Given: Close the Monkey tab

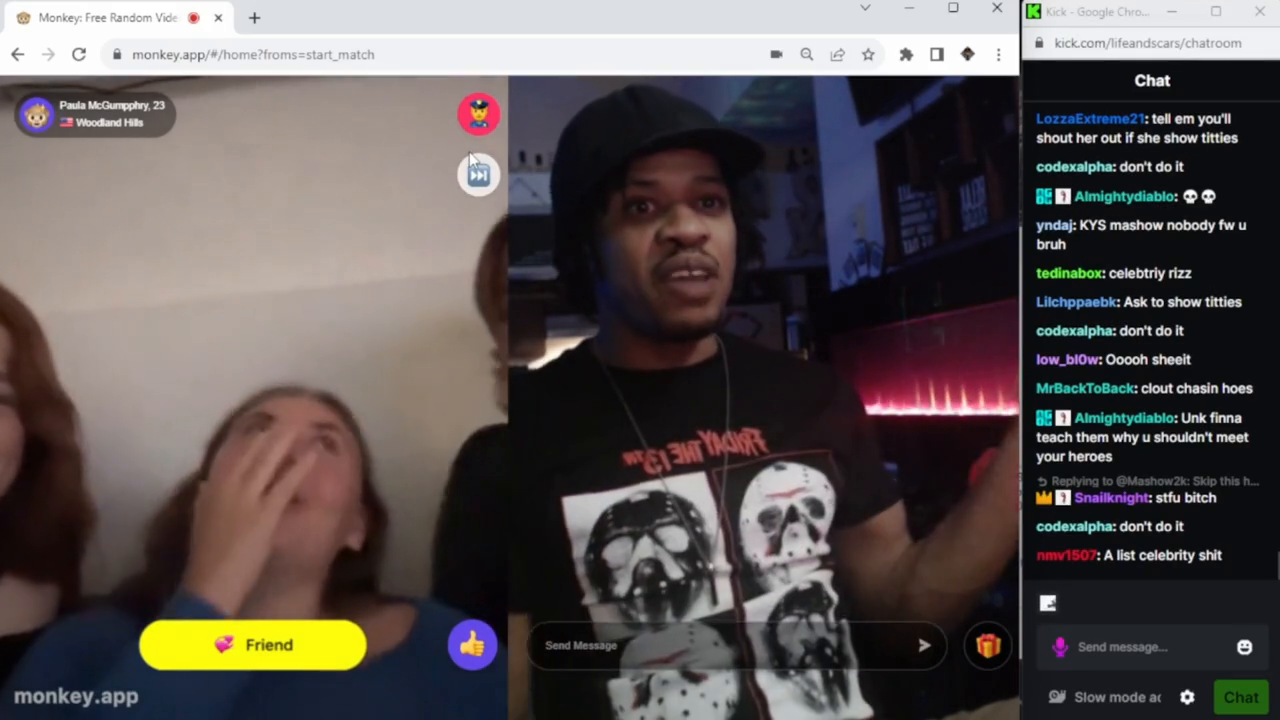Looking at the screenshot, I should pyautogui.click(x=218, y=18).
